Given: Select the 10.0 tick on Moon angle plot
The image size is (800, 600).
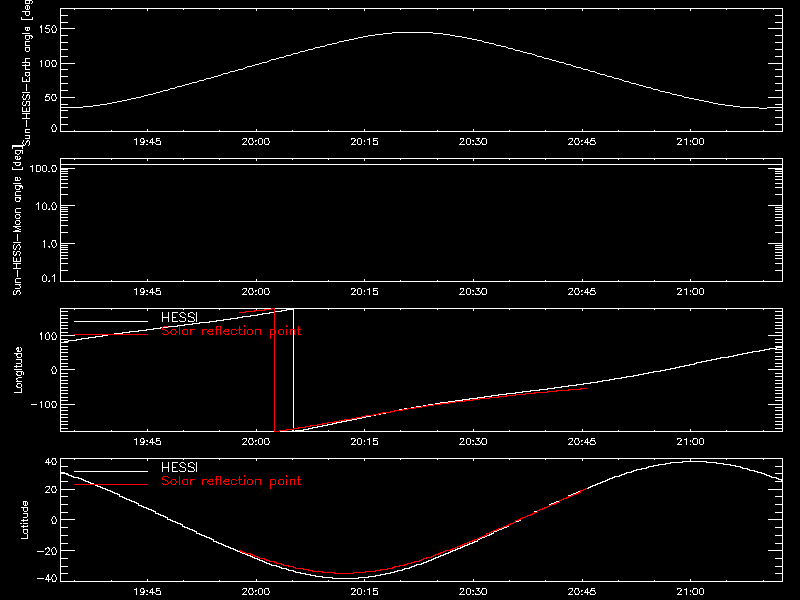Looking at the screenshot, I should tap(46, 207).
